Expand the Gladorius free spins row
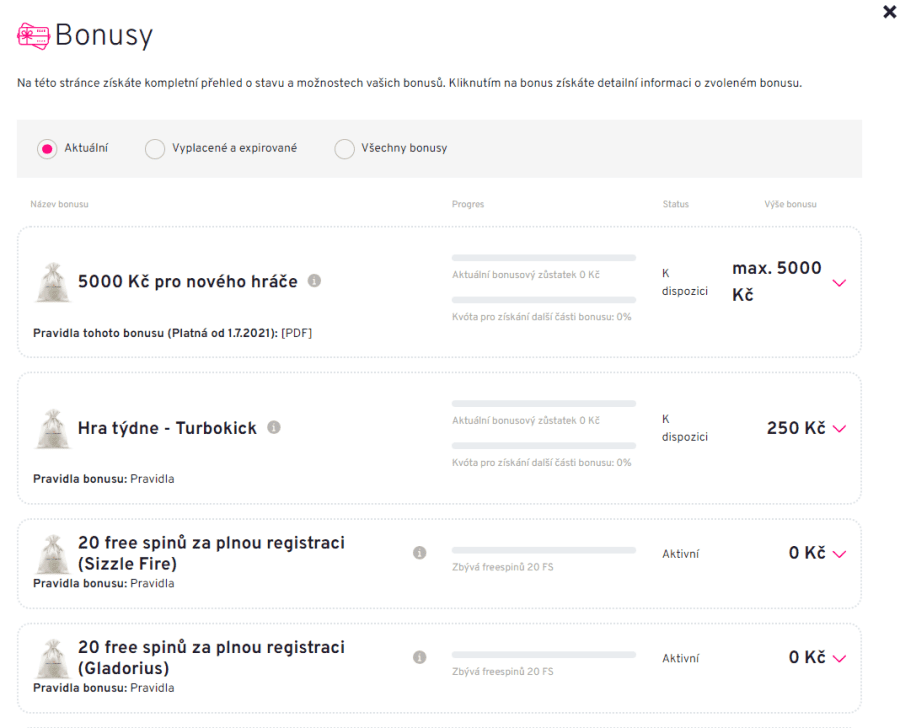900x728 pixels. point(839,658)
